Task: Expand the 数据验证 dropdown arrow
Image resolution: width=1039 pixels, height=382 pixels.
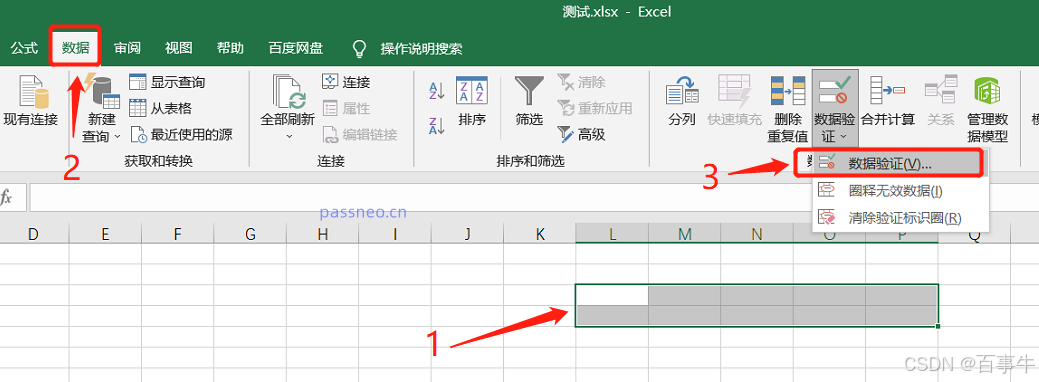Action: [843, 136]
